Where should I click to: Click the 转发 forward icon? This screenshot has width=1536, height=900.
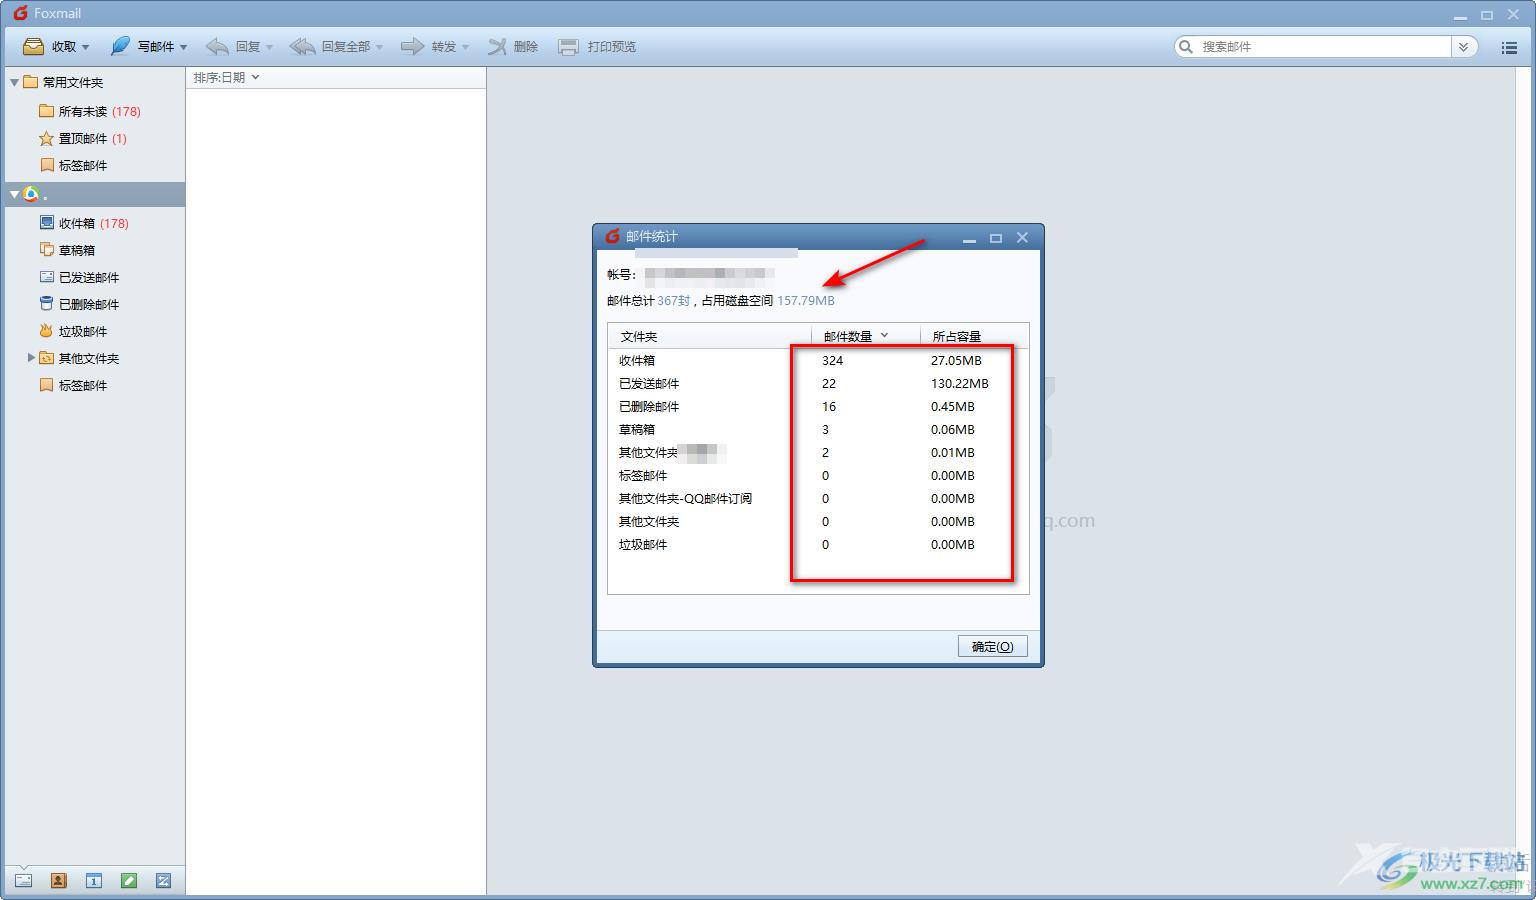point(412,46)
